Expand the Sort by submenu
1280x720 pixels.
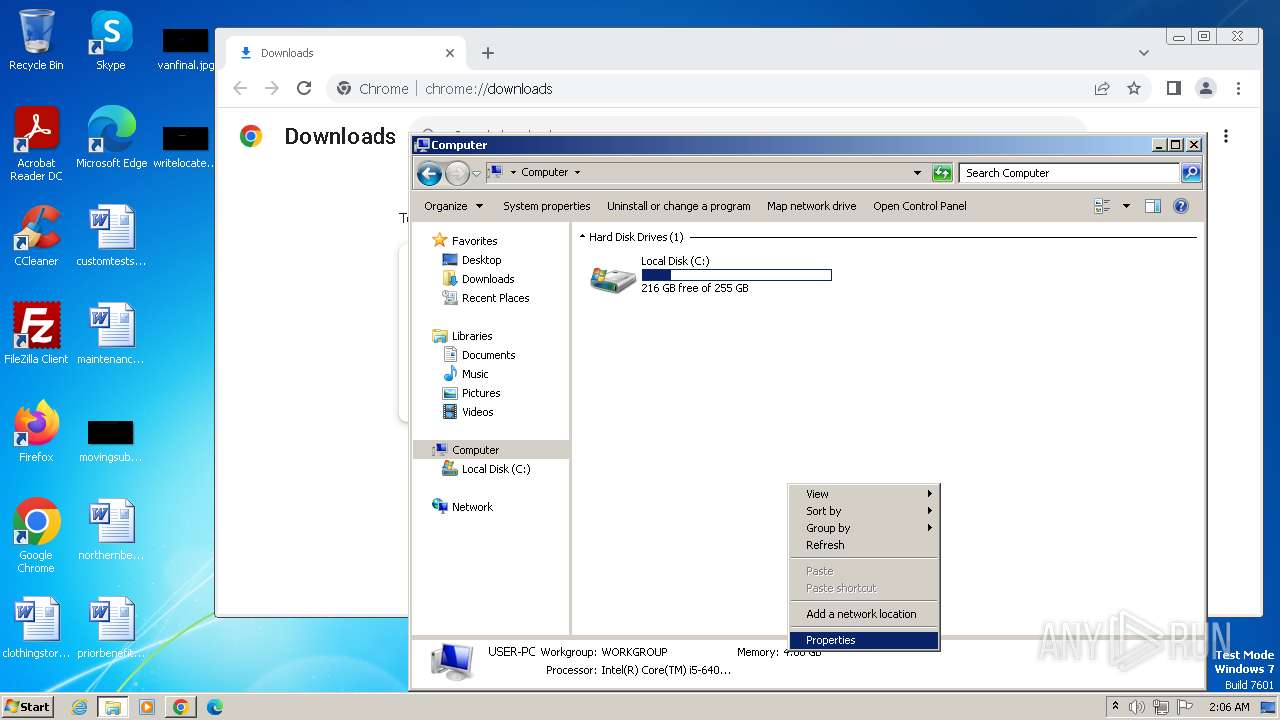[864, 511]
